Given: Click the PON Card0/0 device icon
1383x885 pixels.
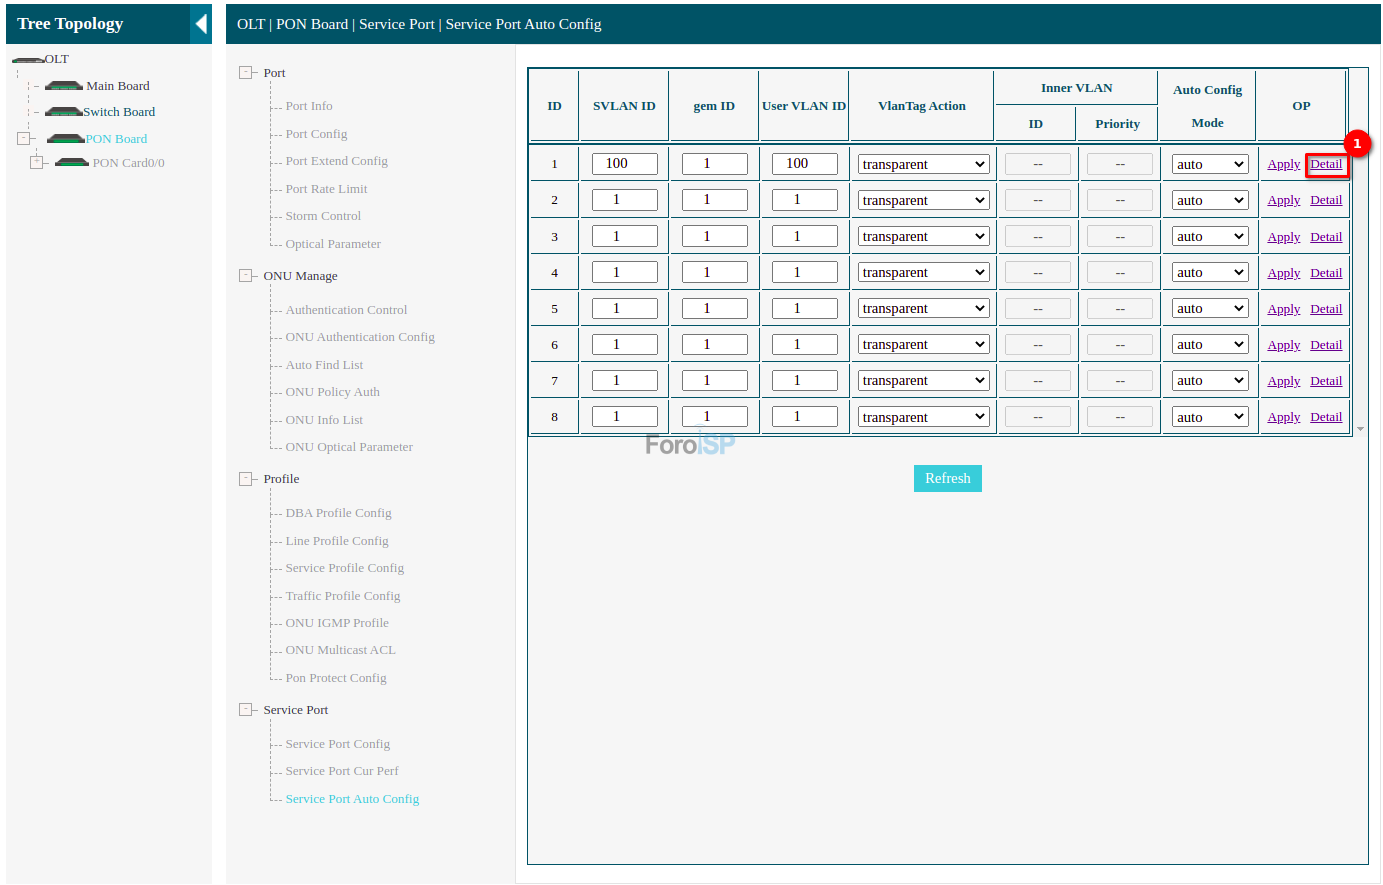Looking at the screenshot, I should [x=72, y=163].
